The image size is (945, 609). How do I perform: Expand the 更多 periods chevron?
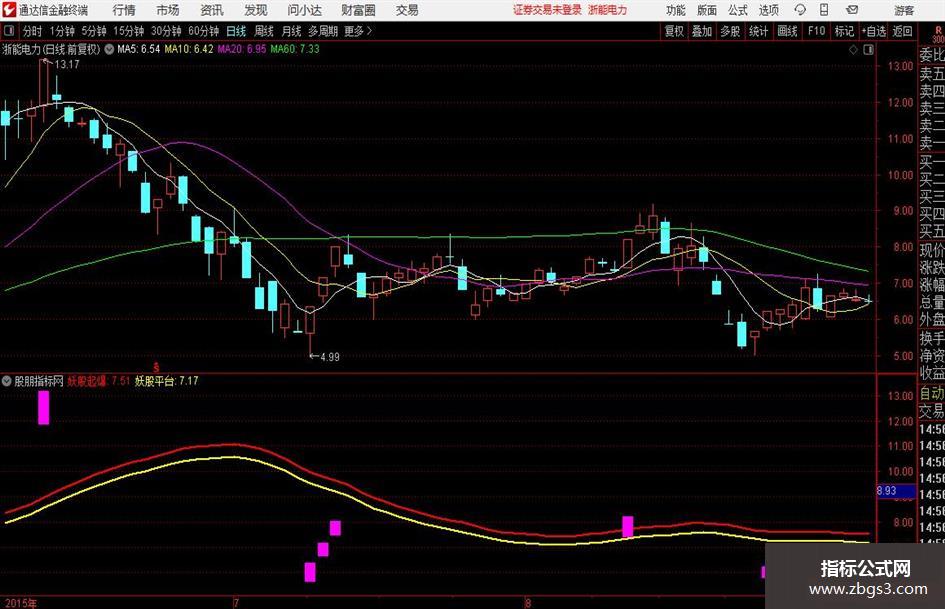tap(369, 31)
